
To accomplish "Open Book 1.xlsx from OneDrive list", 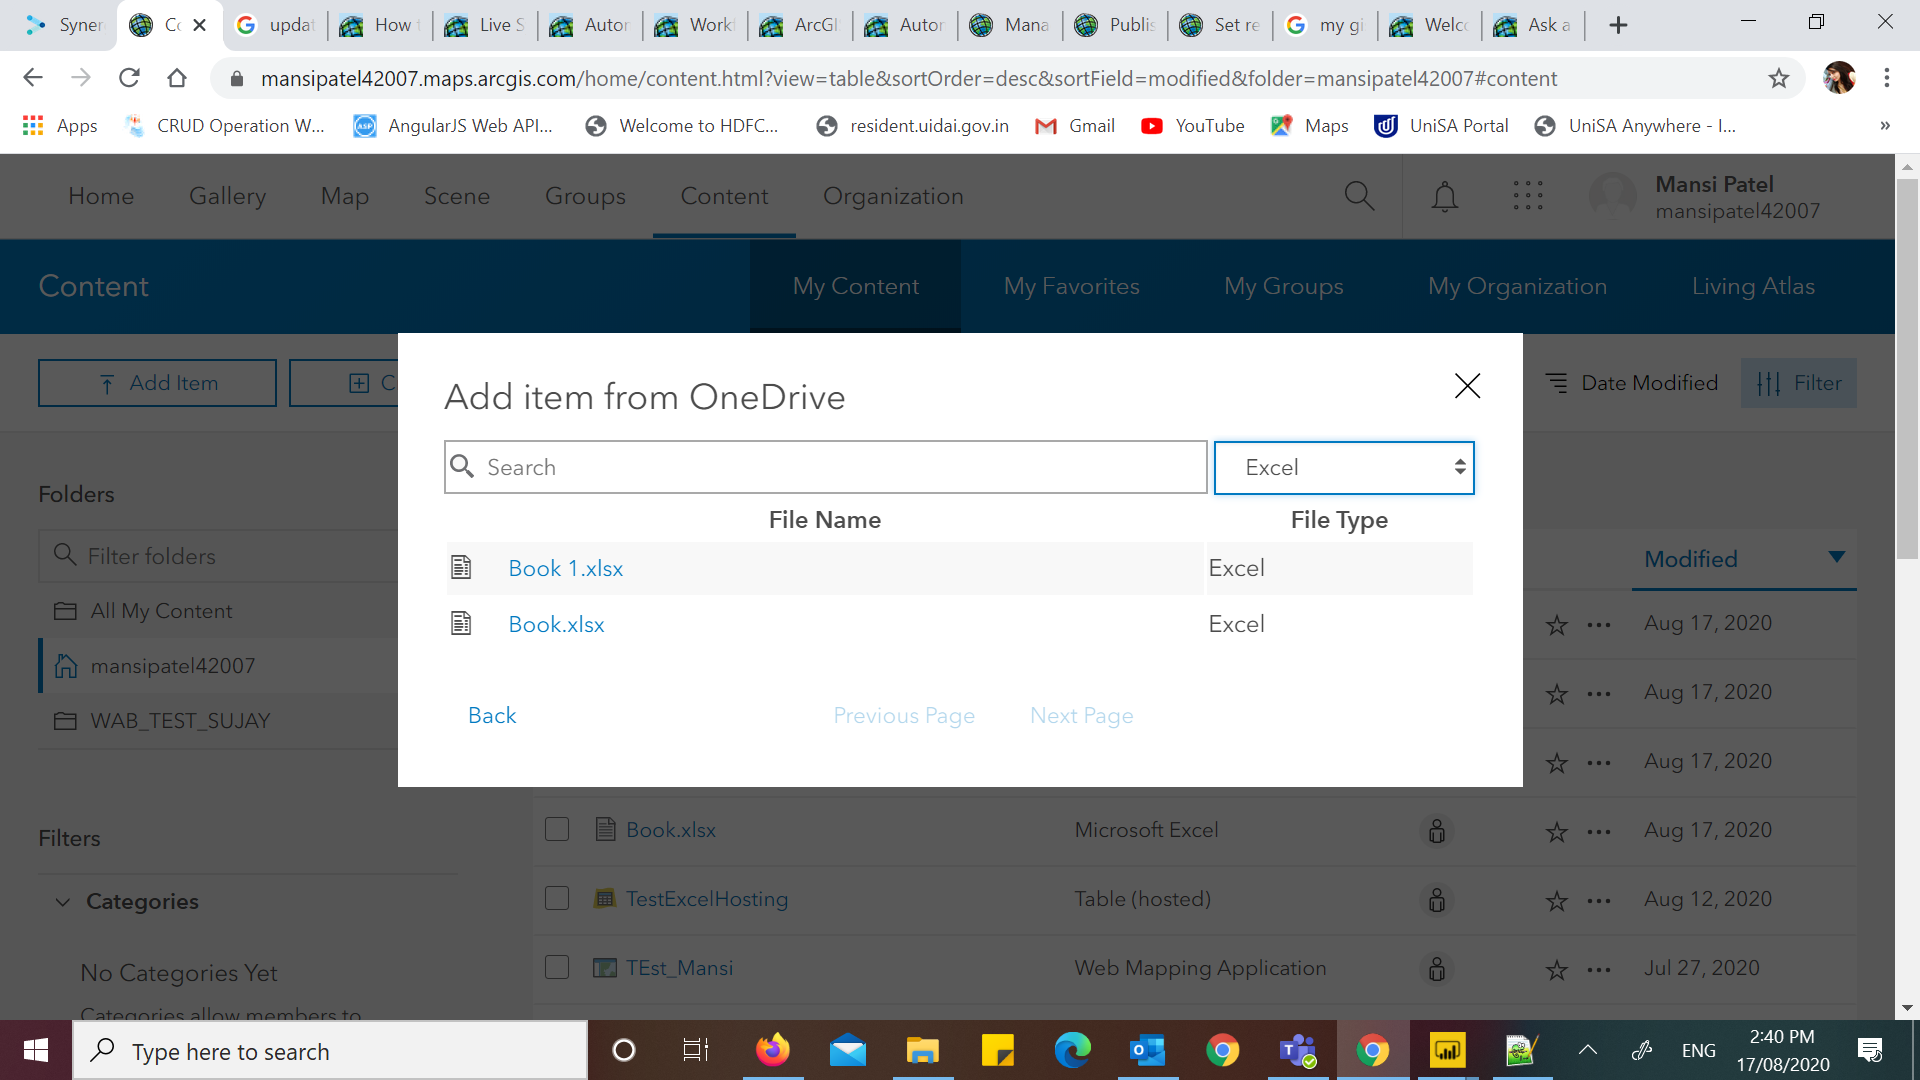I will tap(565, 568).
